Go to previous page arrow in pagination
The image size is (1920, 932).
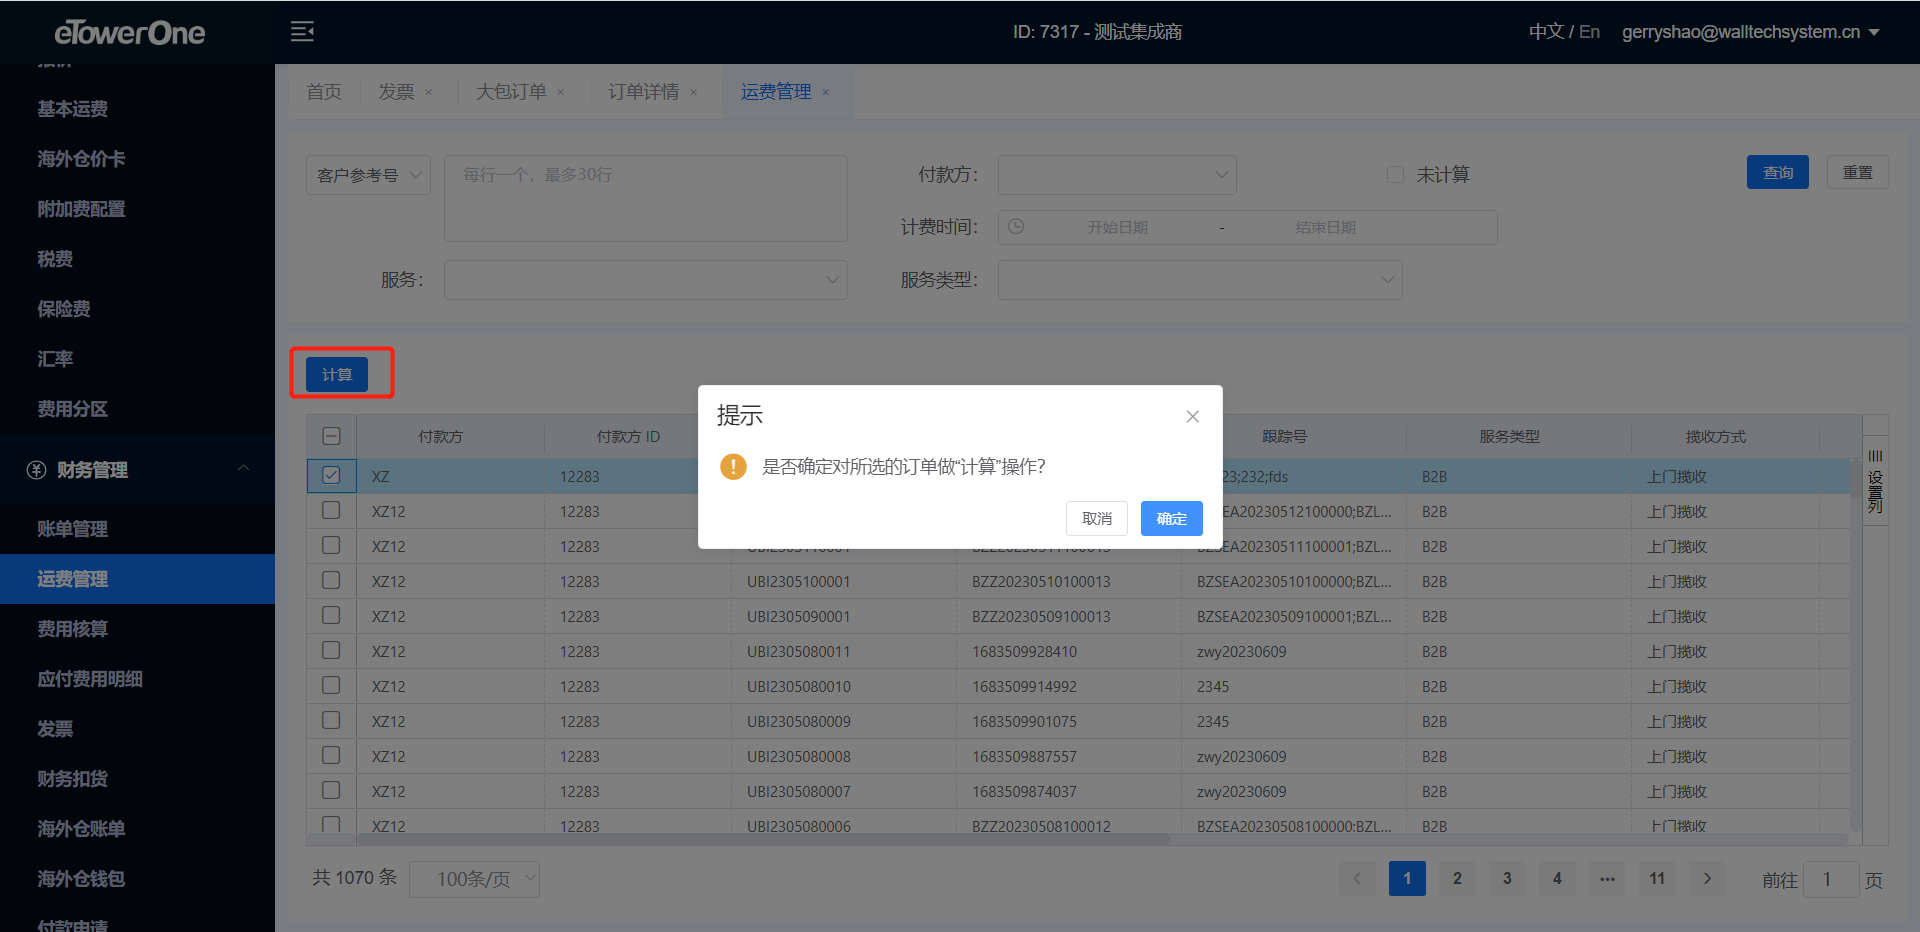[x=1357, y=879]
